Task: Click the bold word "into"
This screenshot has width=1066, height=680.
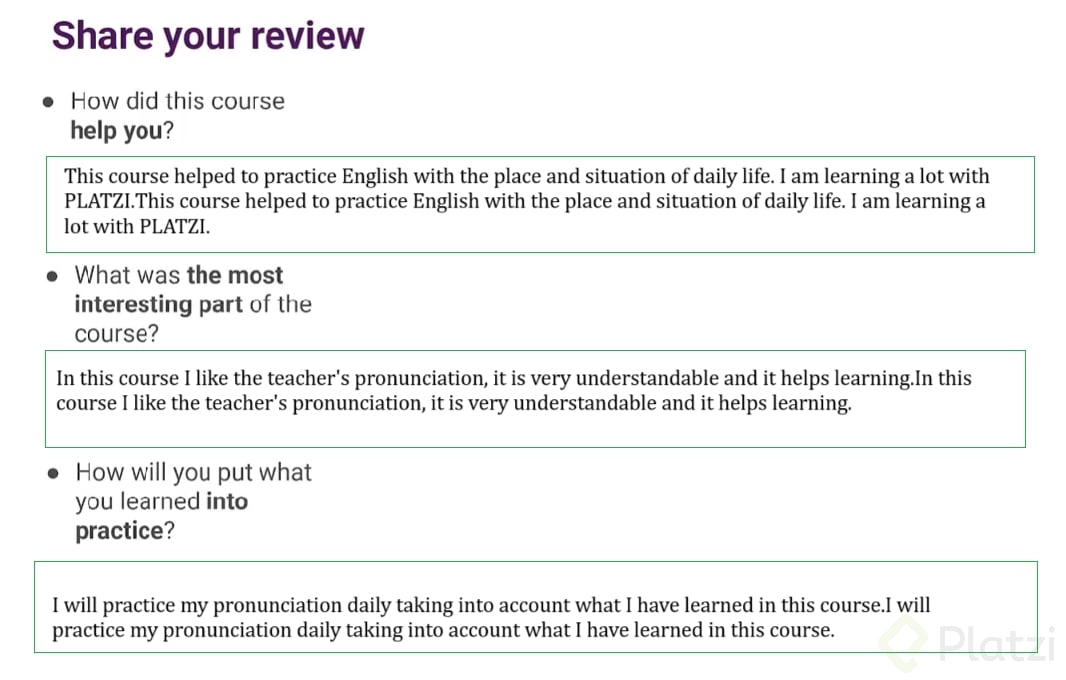Action: [227, 502]
